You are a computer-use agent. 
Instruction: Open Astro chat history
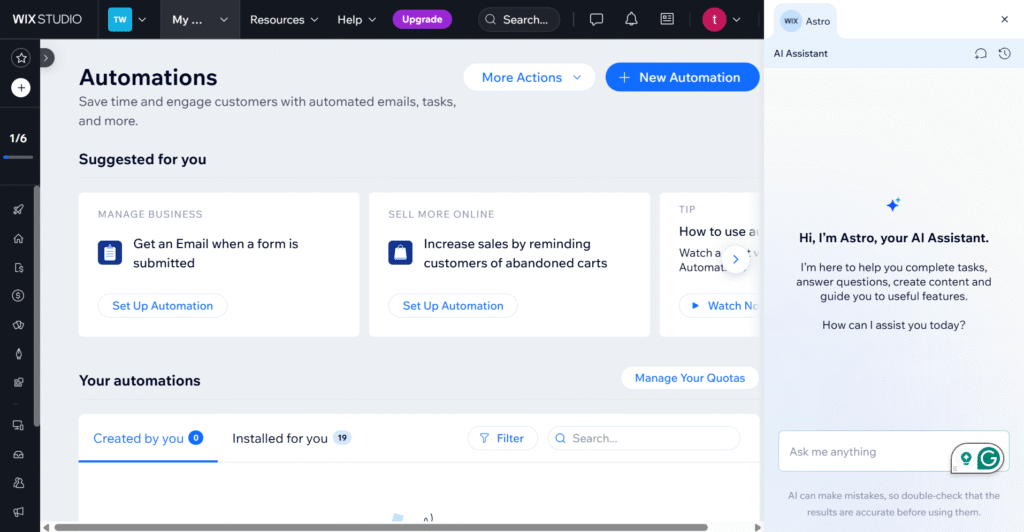tap(1004, 53)
